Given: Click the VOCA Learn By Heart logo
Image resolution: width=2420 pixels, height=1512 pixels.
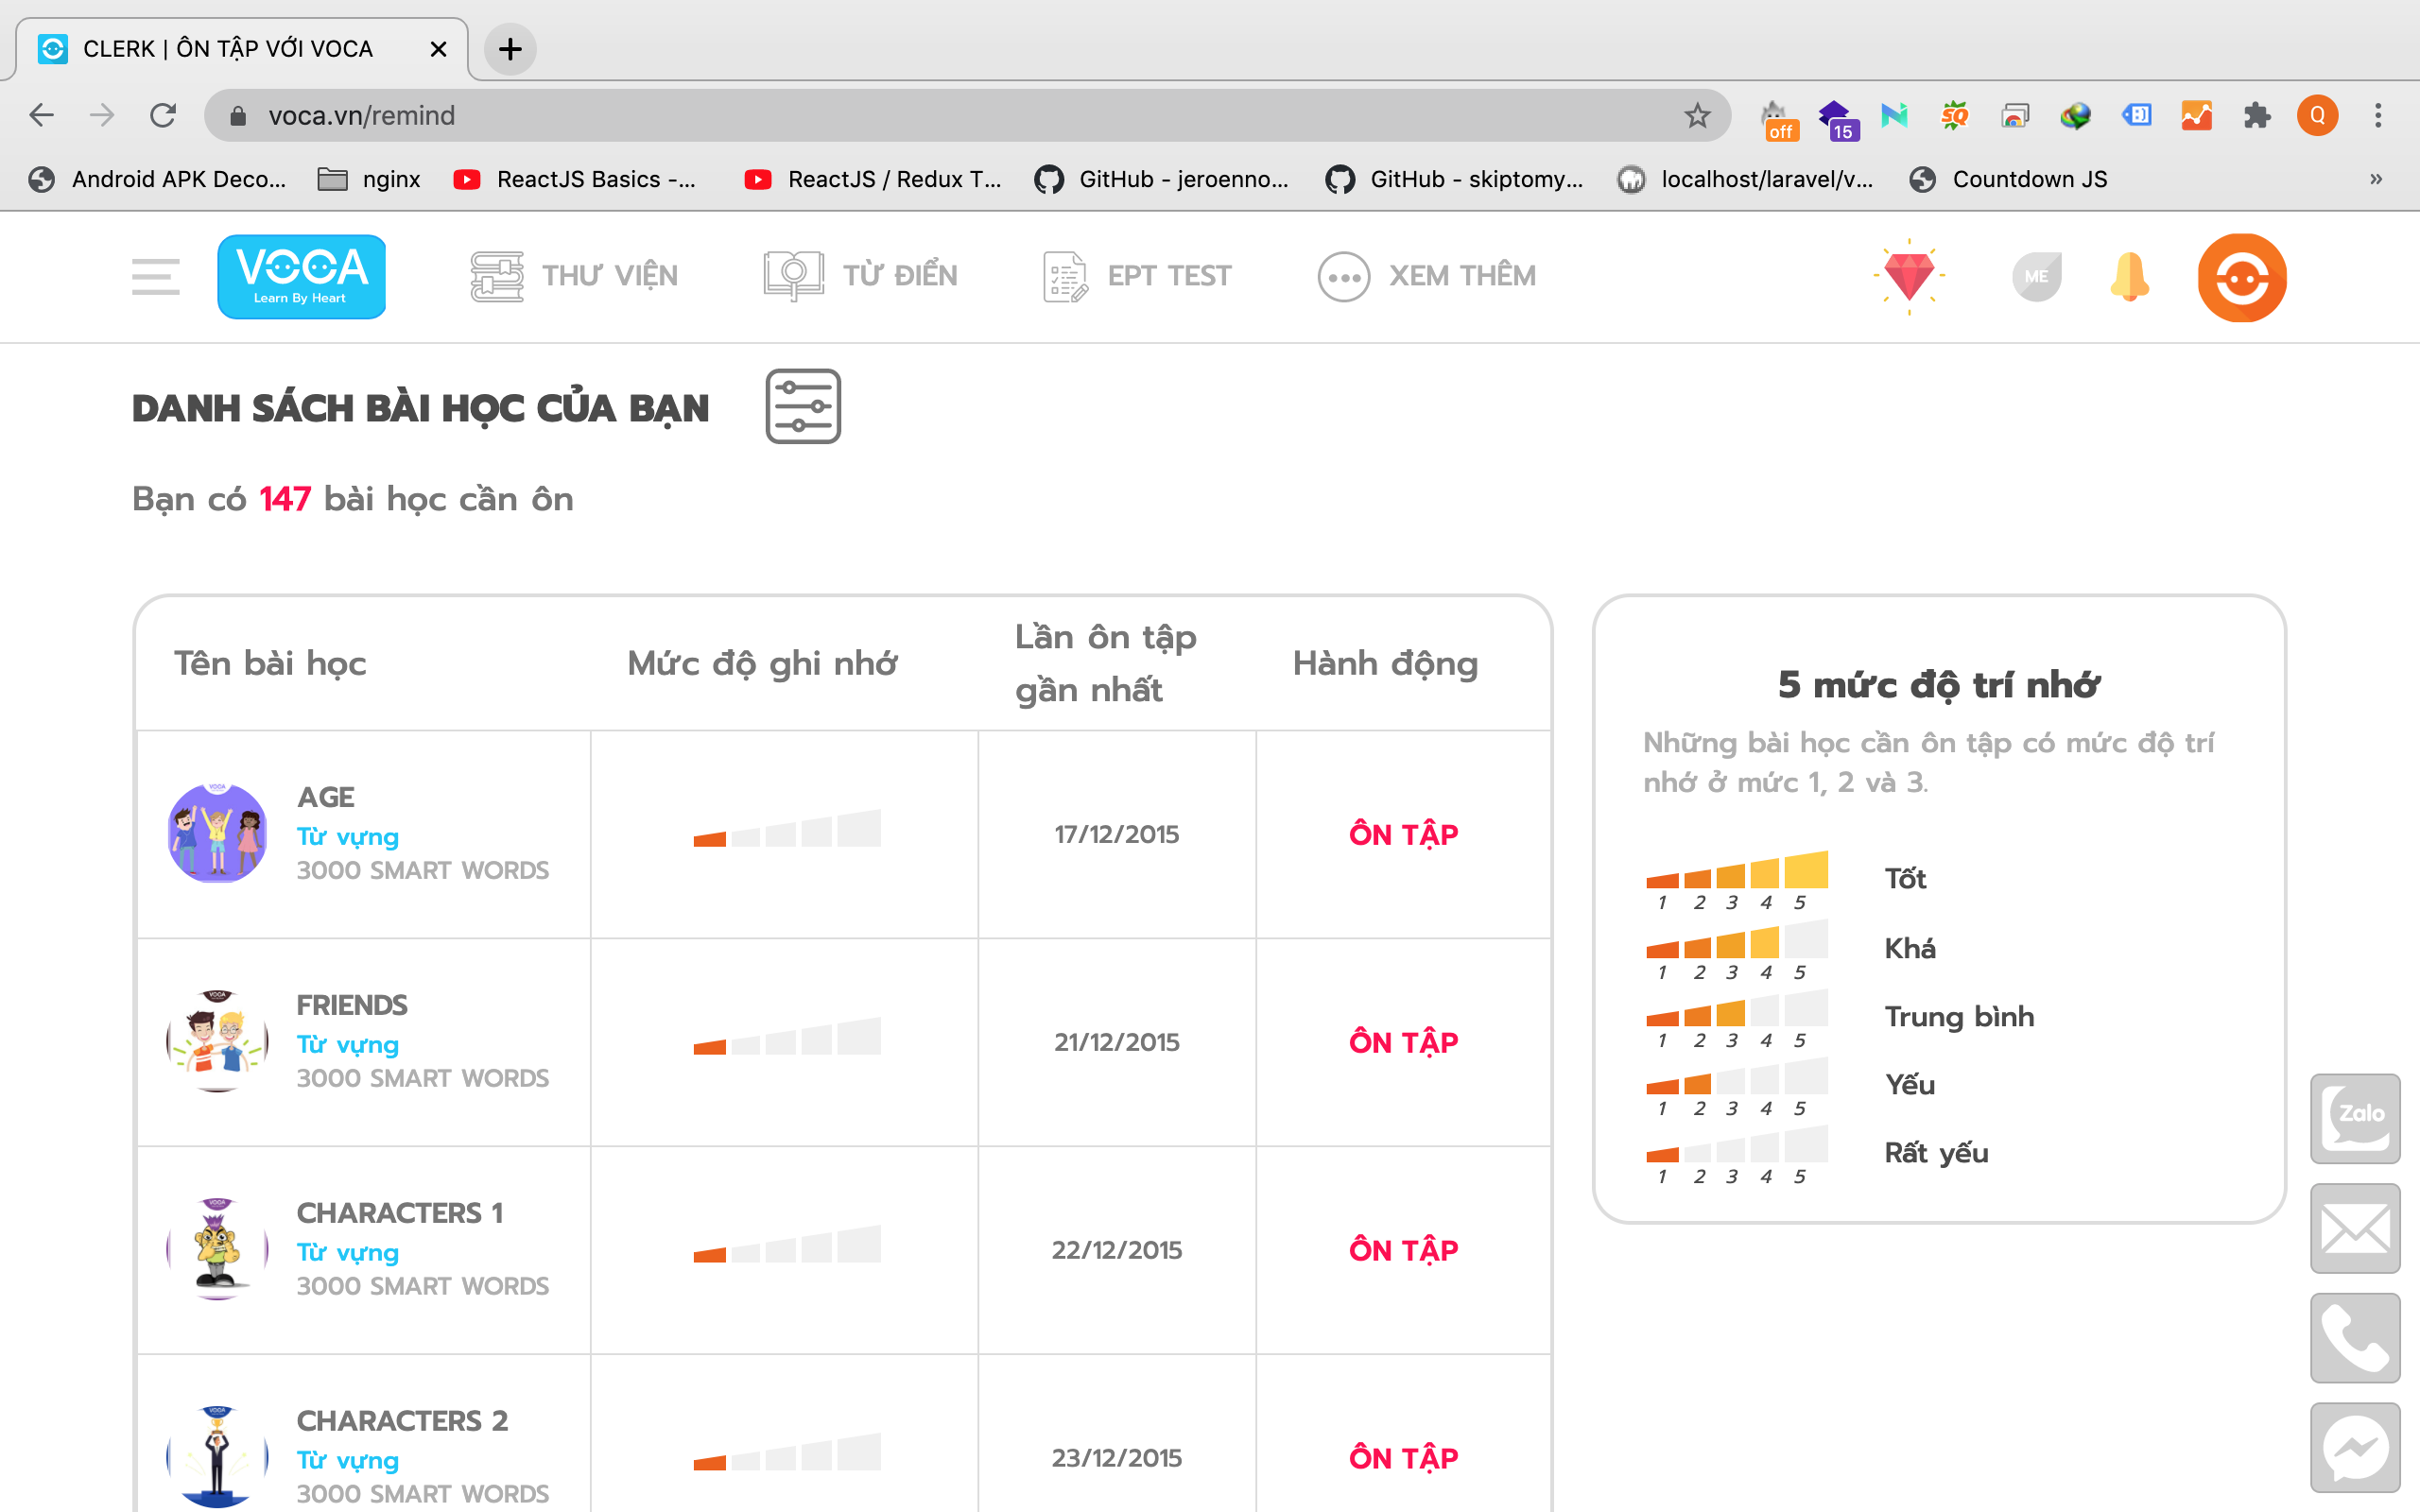Looking at the screenshot, I should point(301,276).
